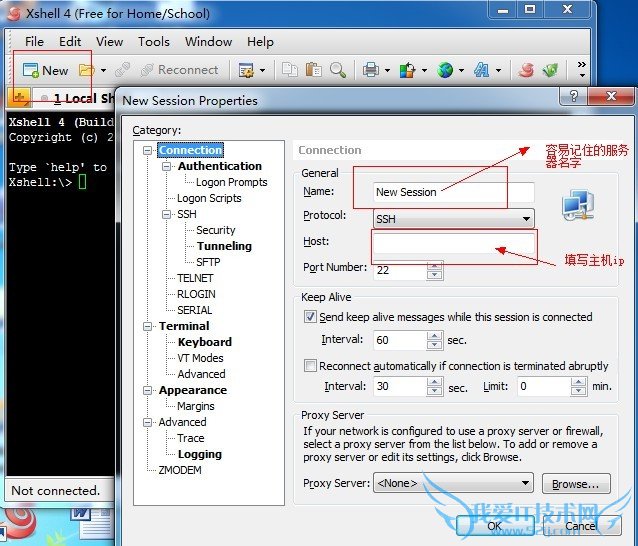Click the Port Number field
The height and width of the screenshot is (546, 638).
[x=400, y=270]
